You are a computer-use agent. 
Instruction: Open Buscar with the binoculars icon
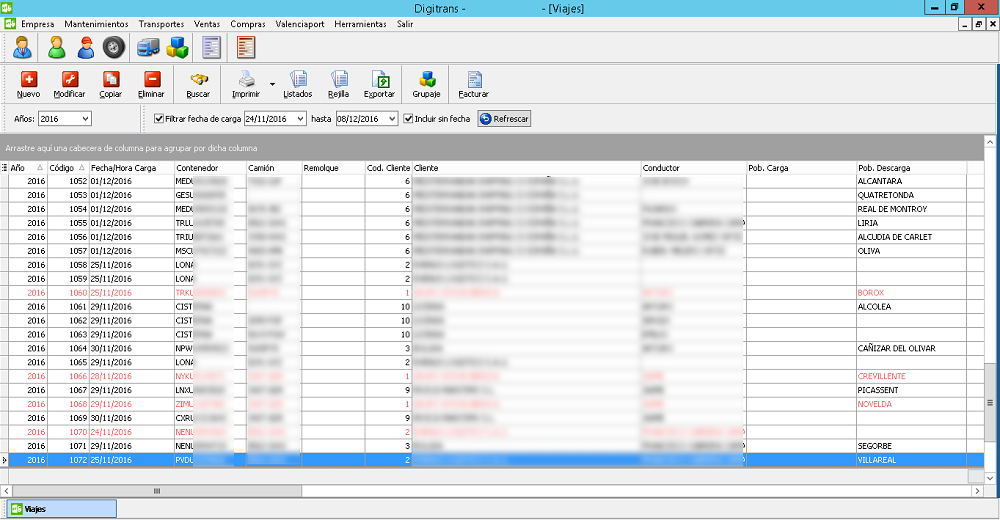pyautogui.click(x=198, y=80)
